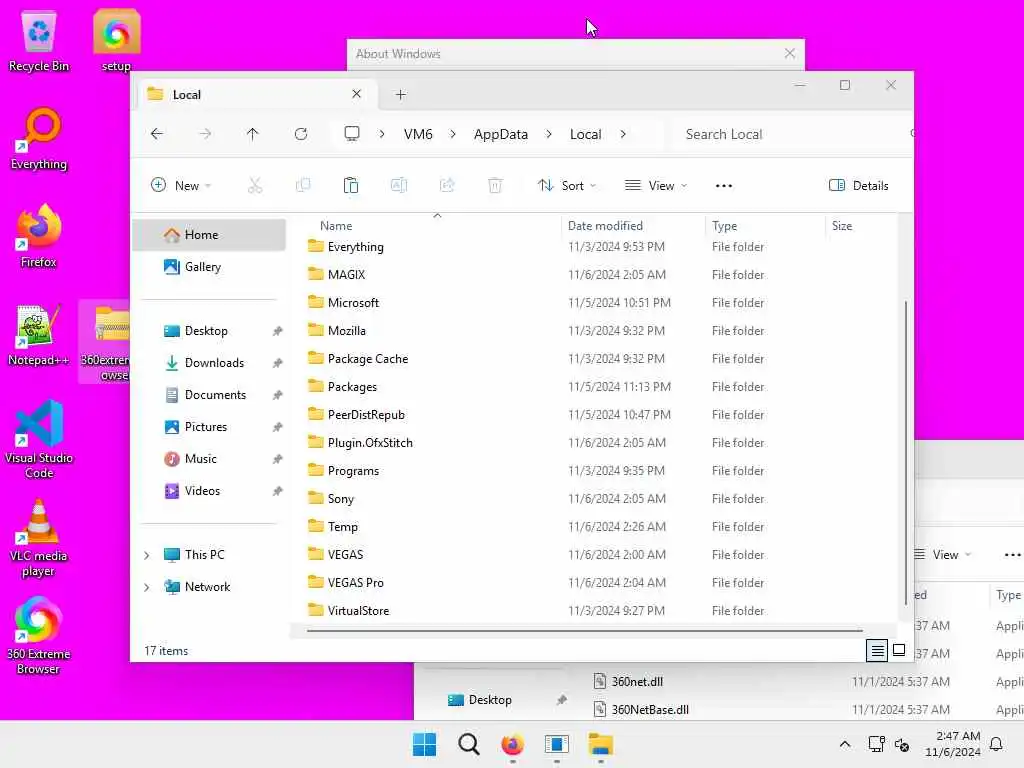Add a new File Explorer tab
1024x768 pixels.
coord(401,95)
